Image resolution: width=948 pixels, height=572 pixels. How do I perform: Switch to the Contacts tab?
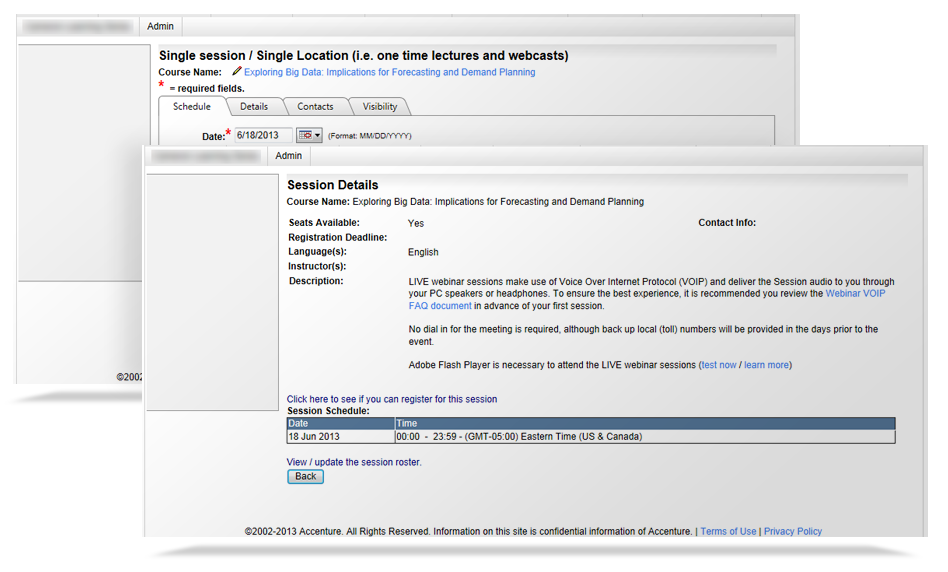tap(315, 106)
